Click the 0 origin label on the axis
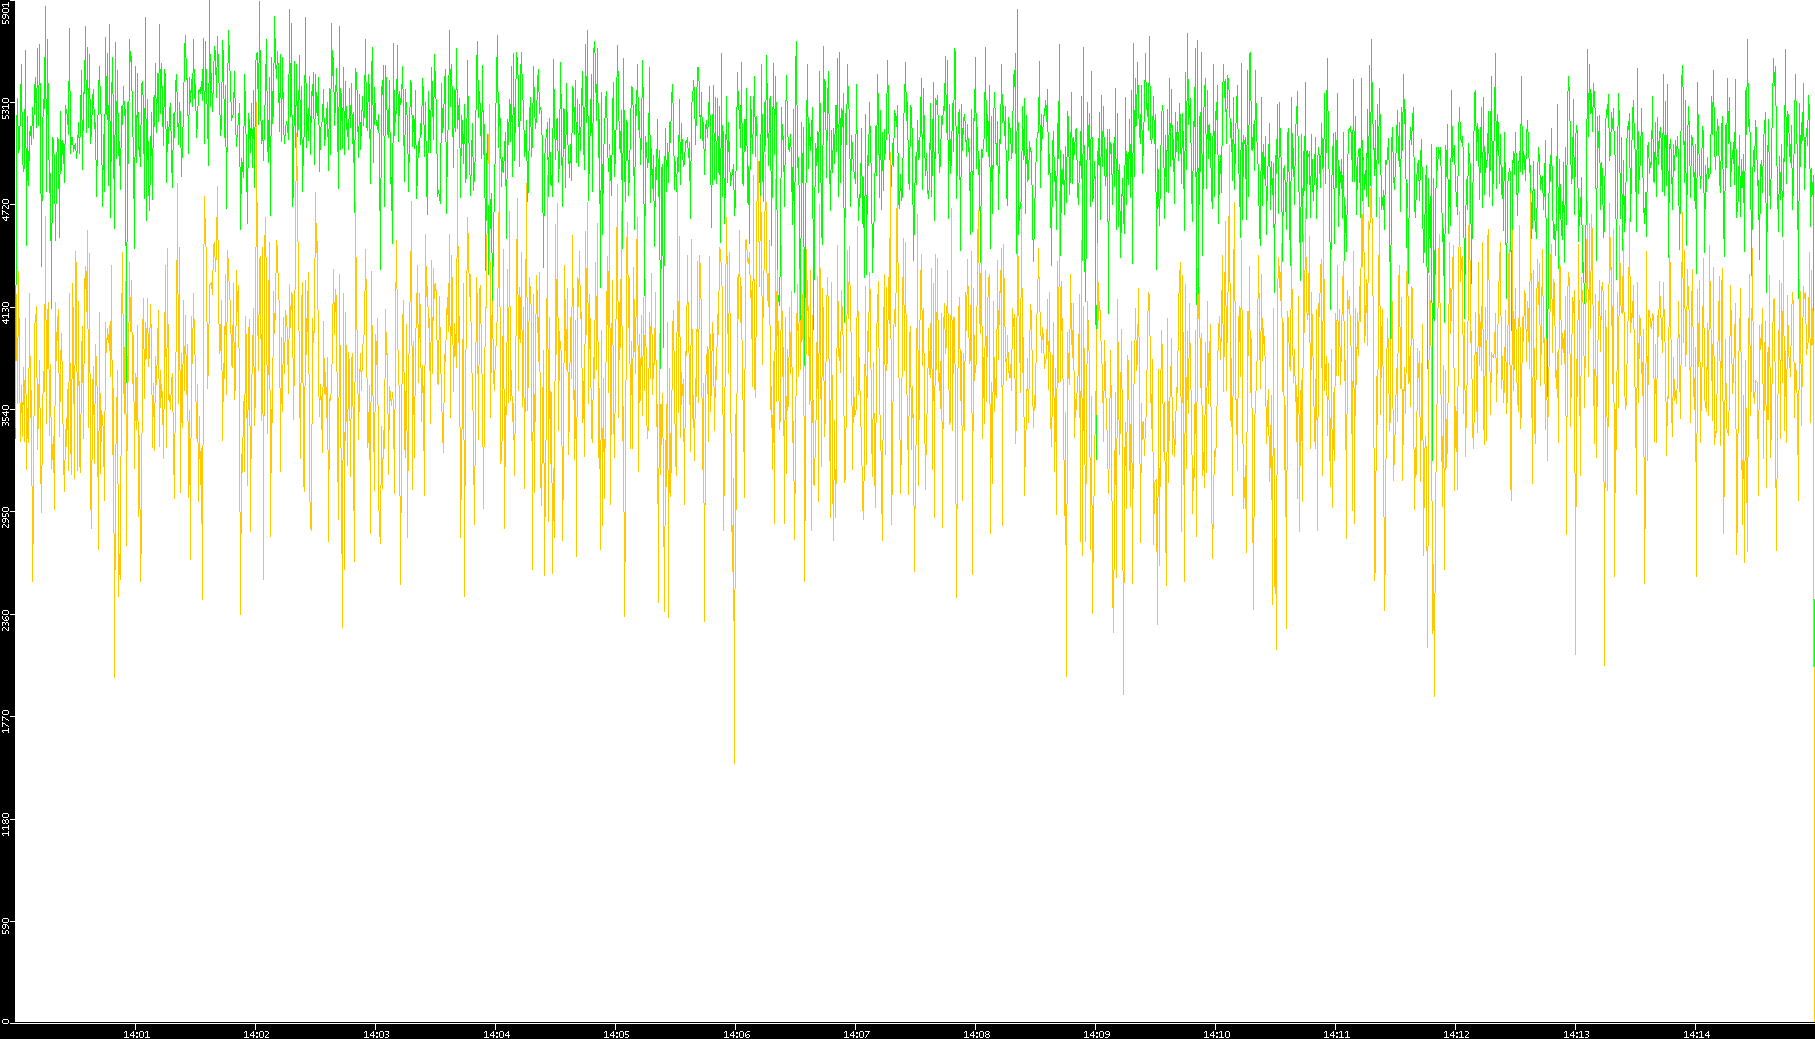The image size is (1815, 1039). [5, 1021]
